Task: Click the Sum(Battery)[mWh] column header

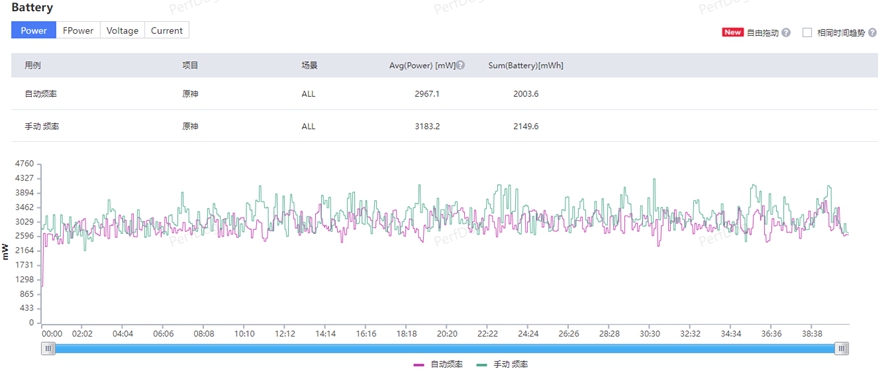Action: (526, 65)
